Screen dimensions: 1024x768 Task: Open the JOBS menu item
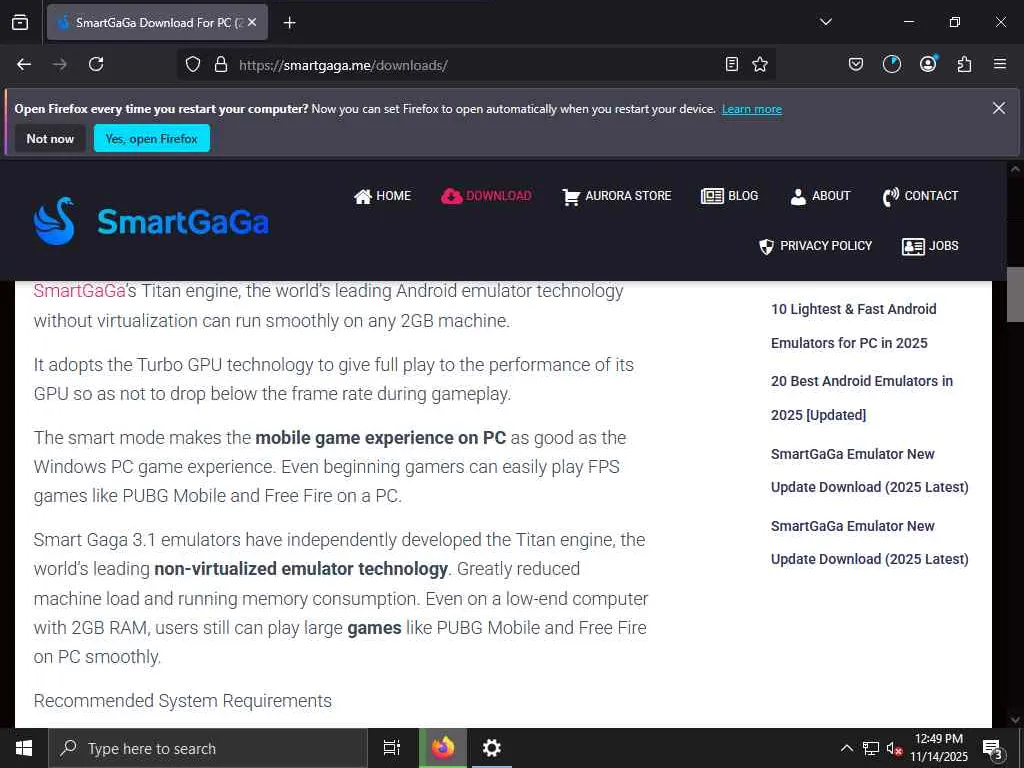[x=930, y=246]
